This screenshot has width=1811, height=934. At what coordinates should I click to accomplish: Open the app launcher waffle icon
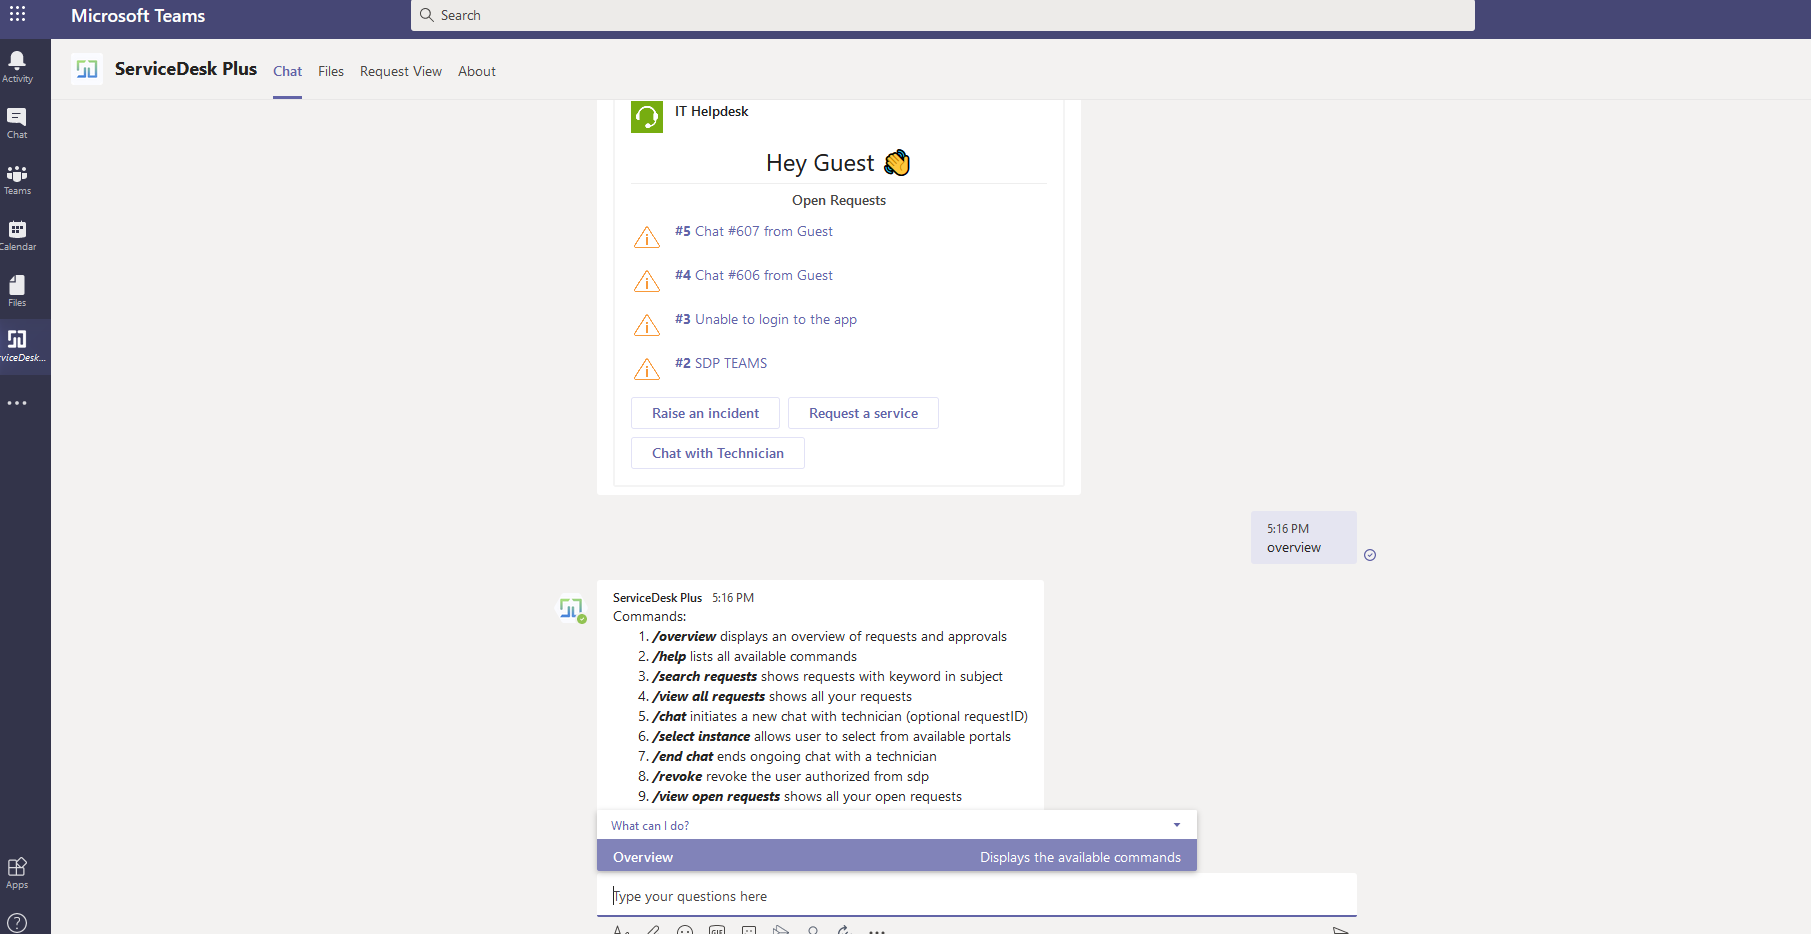18,14
